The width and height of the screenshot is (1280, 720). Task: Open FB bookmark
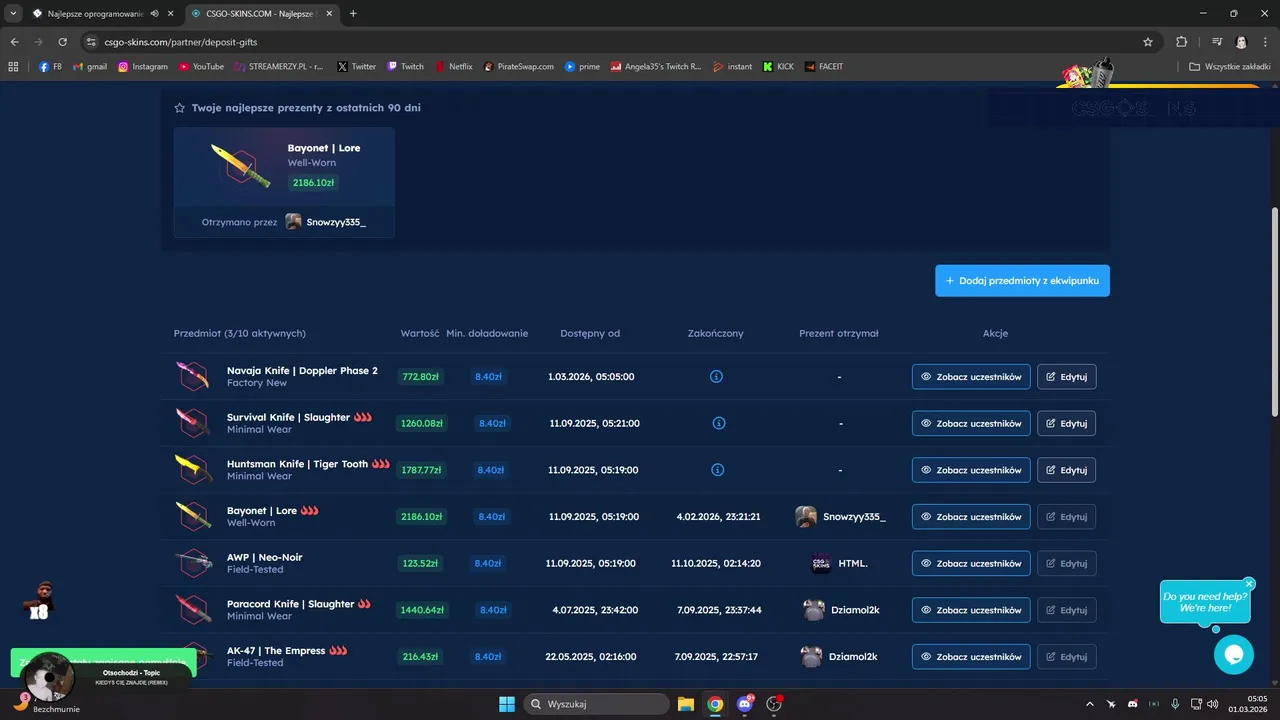pyautogui.click(x=50, y=67)
